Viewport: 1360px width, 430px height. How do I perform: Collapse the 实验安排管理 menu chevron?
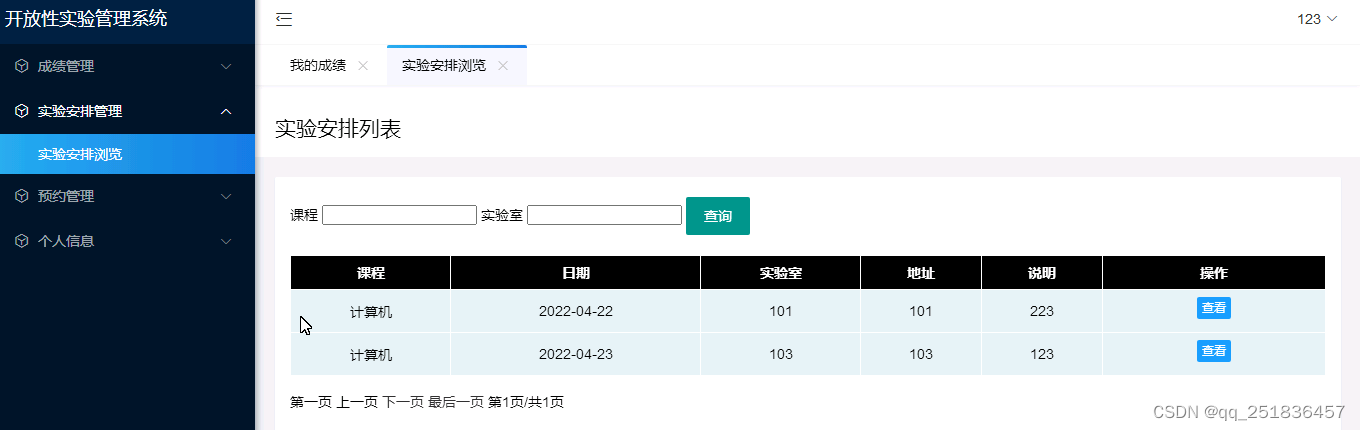[x=226, y=111]
